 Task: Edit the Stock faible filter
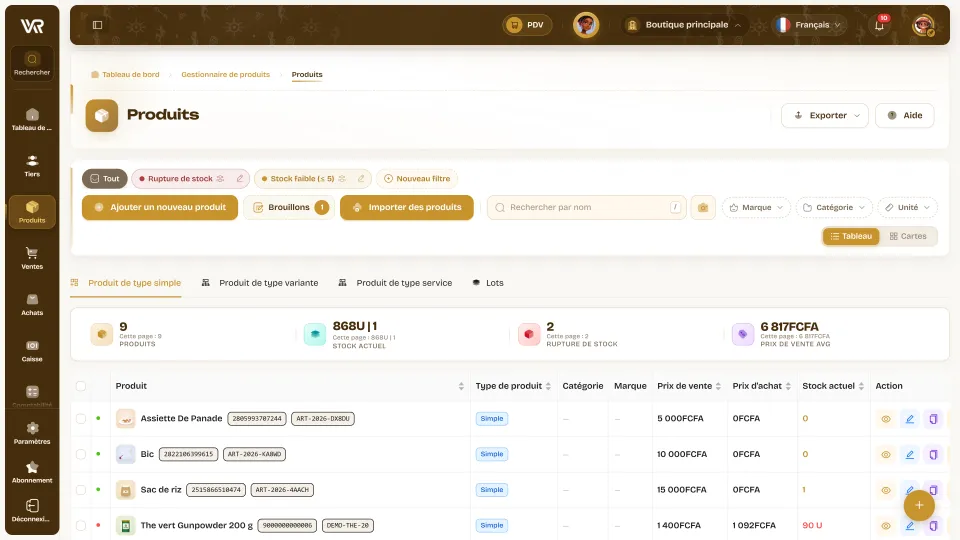click(361, 179)
